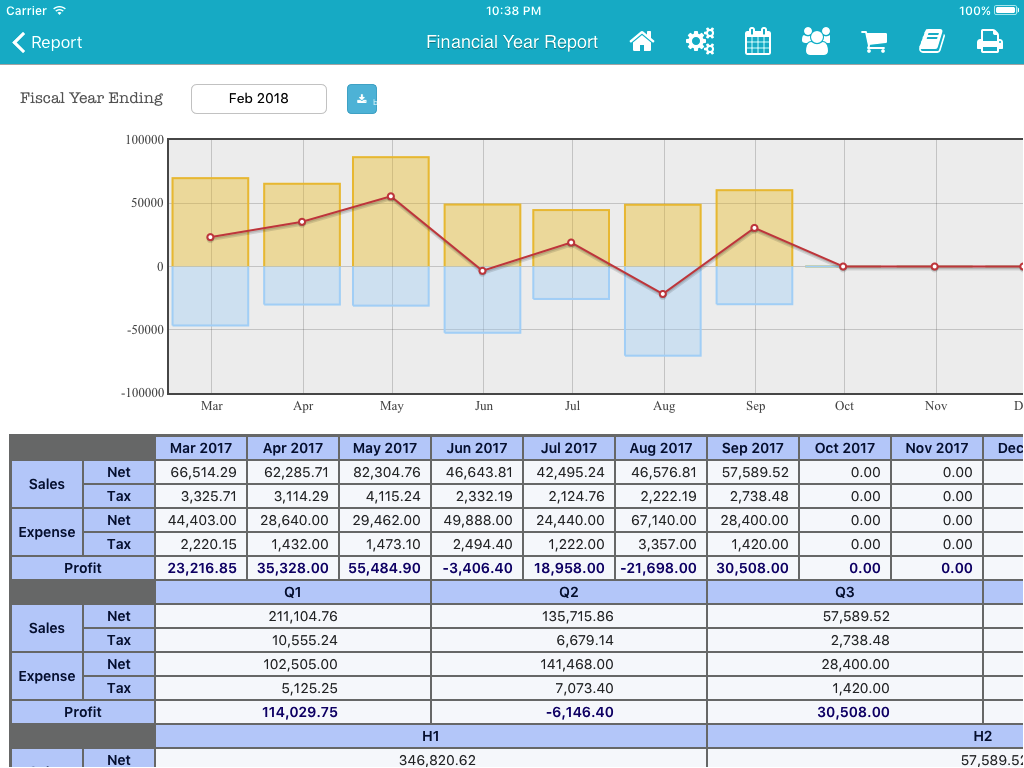1024x768 pixels.
Task: Go back to Report
Action: pos(47,42)
